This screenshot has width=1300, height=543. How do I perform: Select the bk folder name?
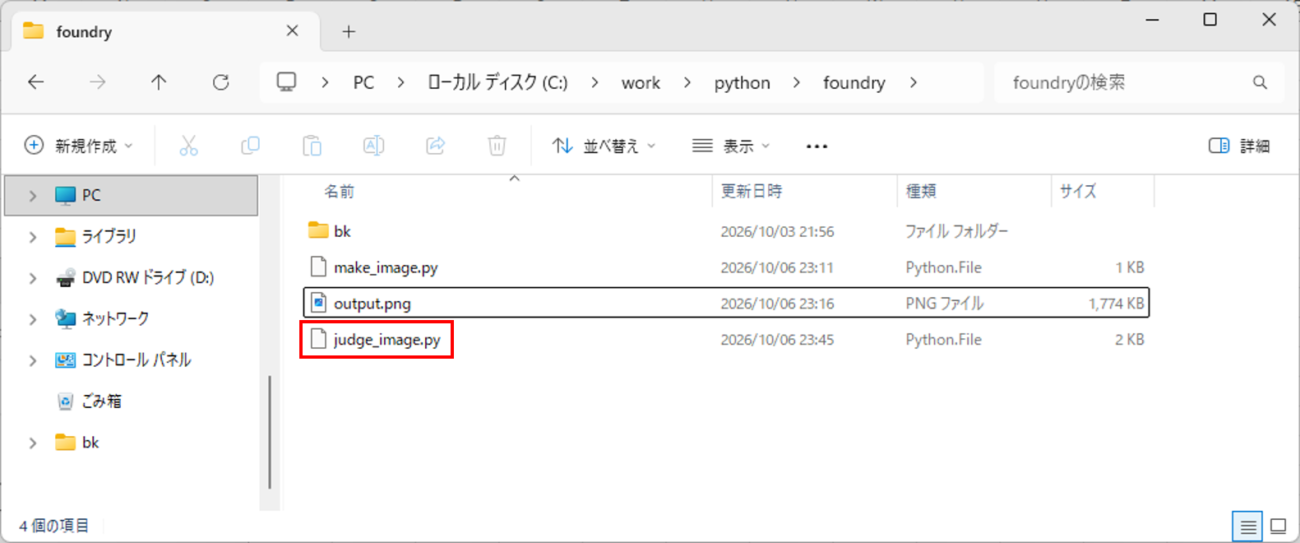(x=342, y=231)
